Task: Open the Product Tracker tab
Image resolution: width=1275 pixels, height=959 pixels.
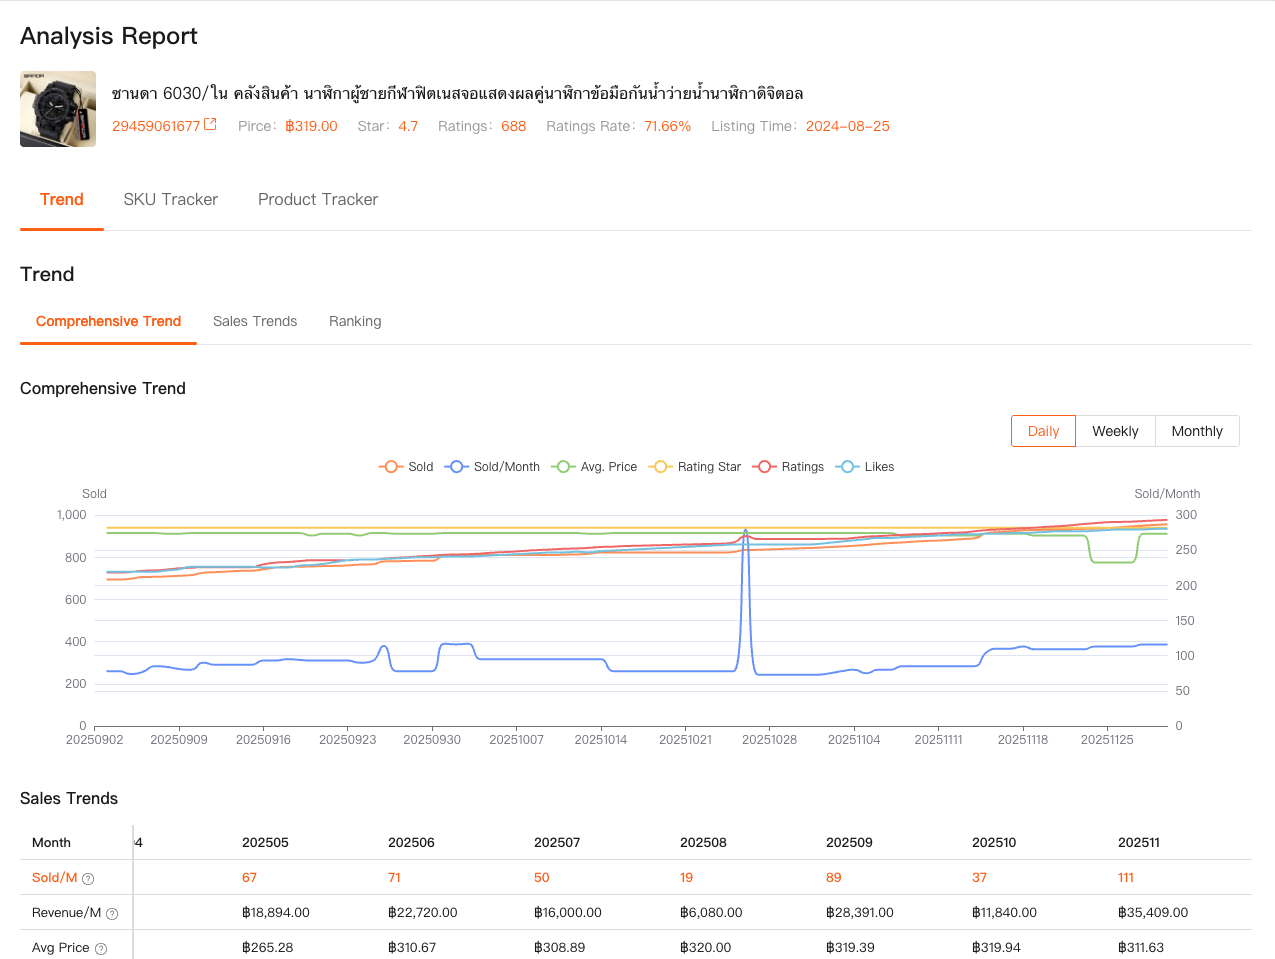Action: [318, 200]
